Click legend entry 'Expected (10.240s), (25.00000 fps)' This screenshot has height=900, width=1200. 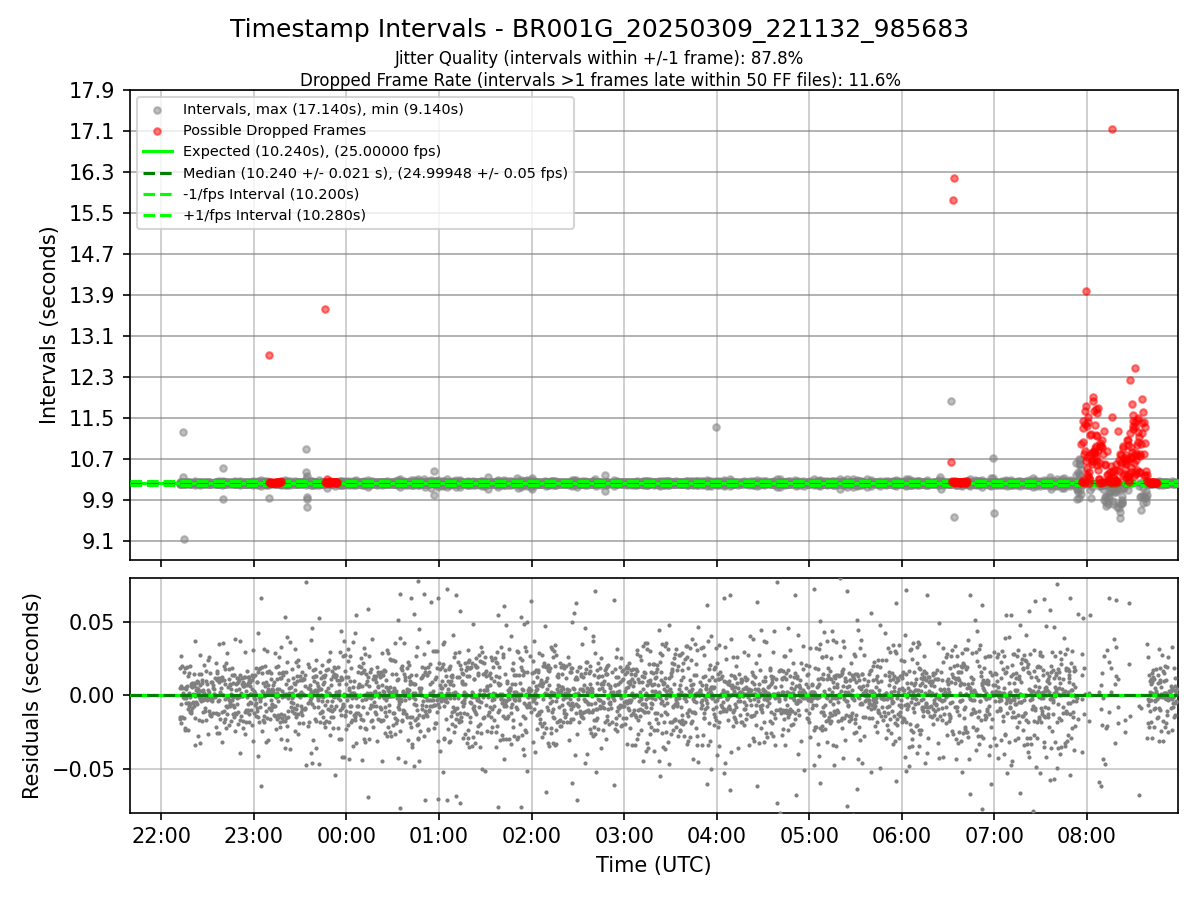coord(311,151)
